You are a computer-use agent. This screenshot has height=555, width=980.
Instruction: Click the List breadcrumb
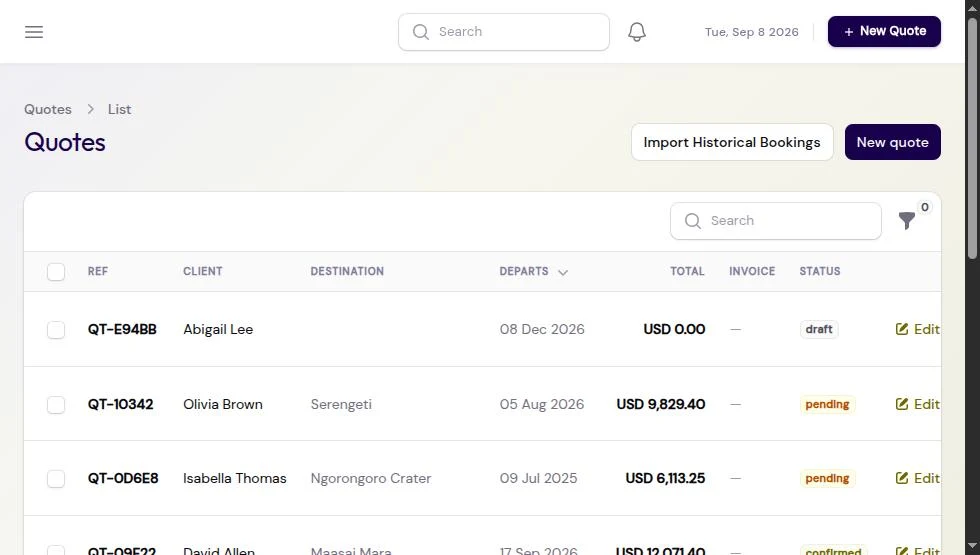click(x=119, y=109)
